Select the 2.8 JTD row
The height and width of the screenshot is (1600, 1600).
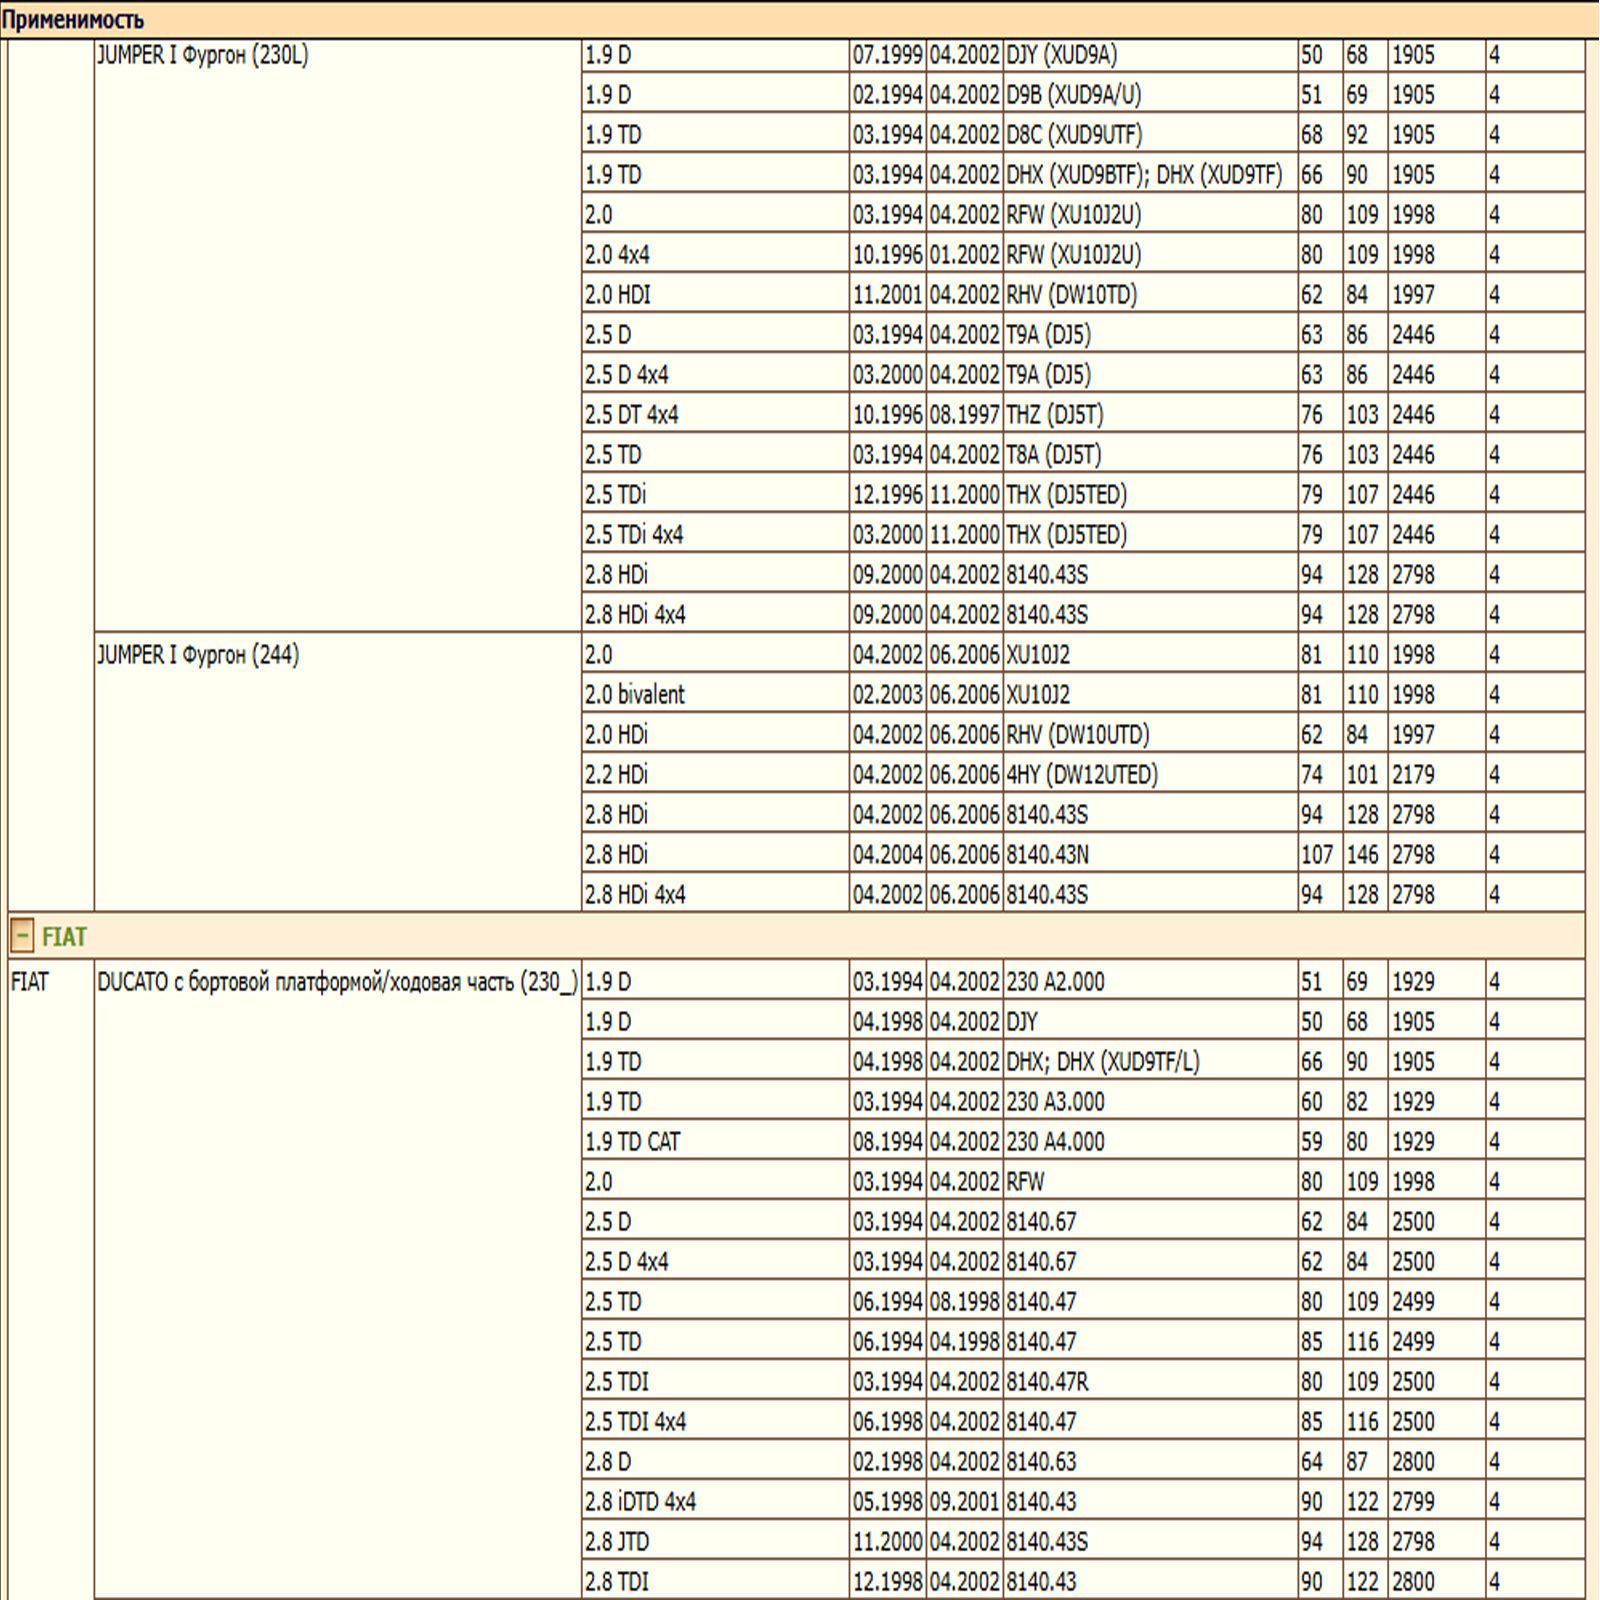point(1084,1542)
